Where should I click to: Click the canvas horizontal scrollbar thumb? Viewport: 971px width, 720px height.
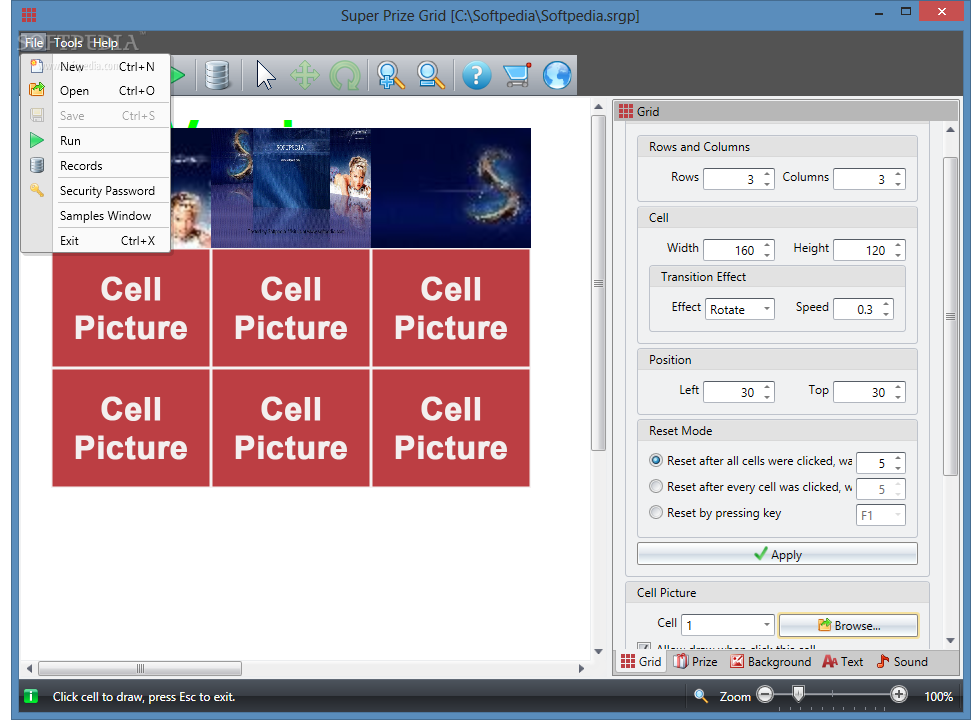tap(140, 668)
